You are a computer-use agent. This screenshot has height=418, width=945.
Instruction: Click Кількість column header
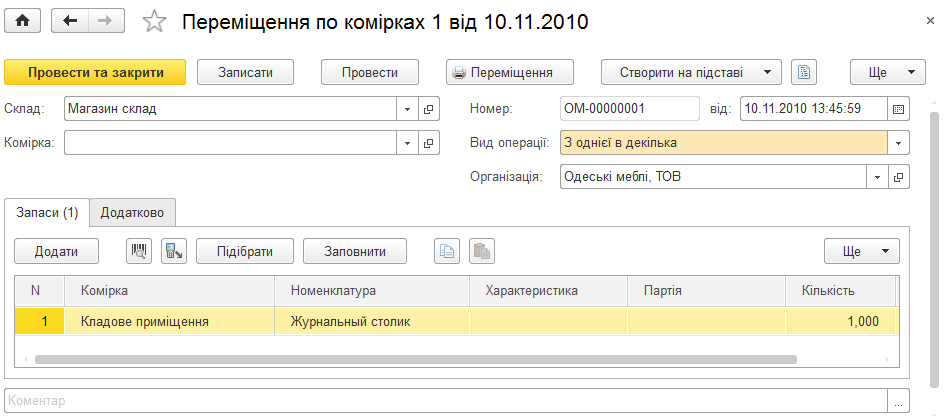[841, 291]
